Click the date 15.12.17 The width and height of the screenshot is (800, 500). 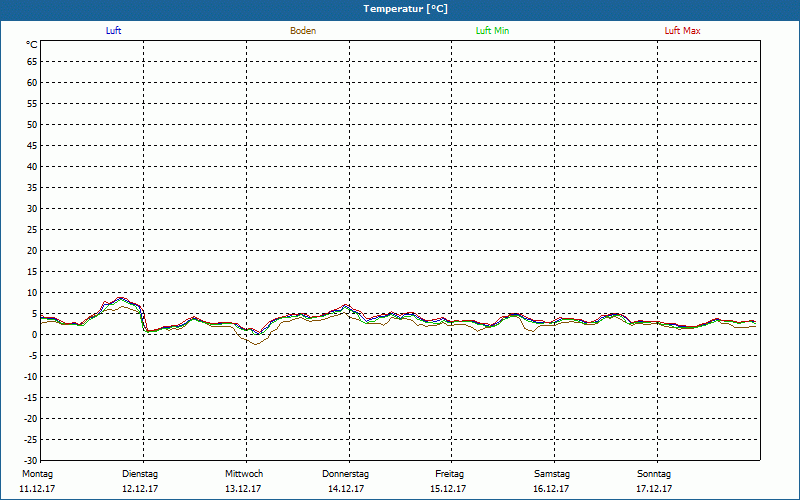click(448, 489)
